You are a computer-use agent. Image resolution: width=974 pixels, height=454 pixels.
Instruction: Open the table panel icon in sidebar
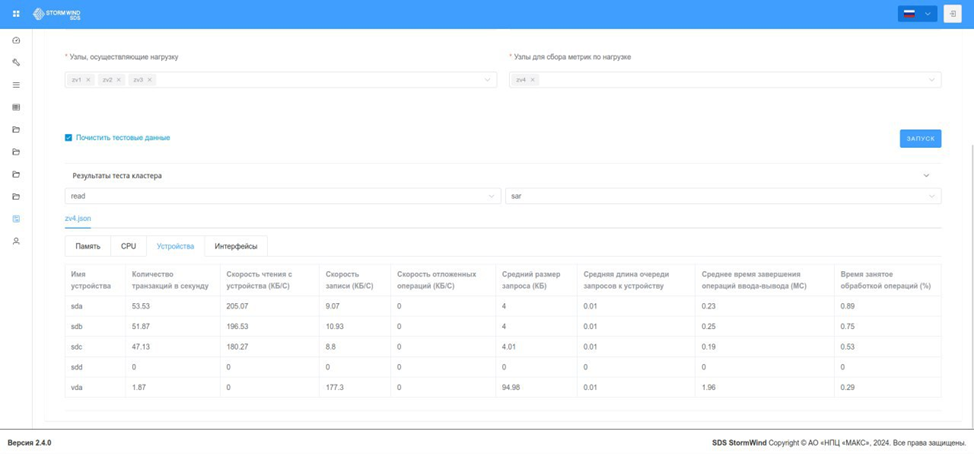[16, 107]
